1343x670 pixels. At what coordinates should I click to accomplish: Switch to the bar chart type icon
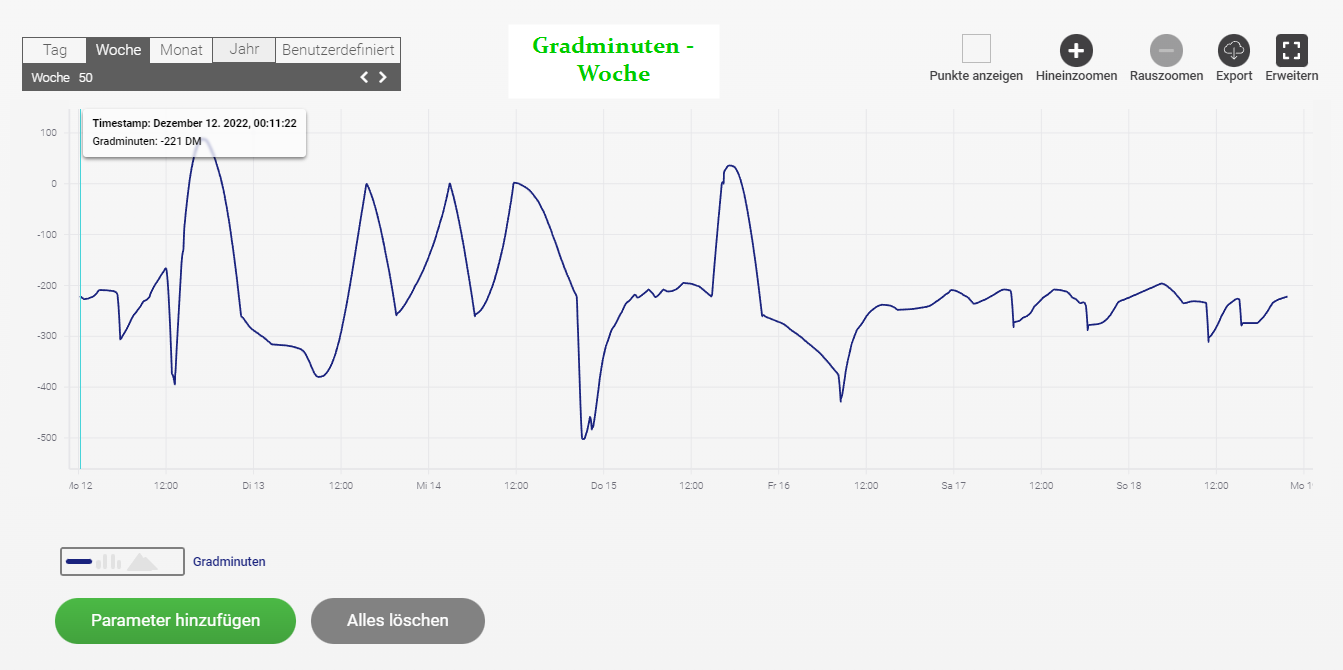[x=109, y=562]
